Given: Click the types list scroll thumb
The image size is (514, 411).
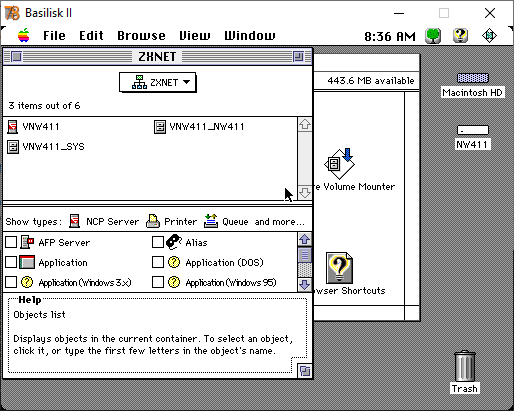Looking at the screenshot, I should 305,255.
